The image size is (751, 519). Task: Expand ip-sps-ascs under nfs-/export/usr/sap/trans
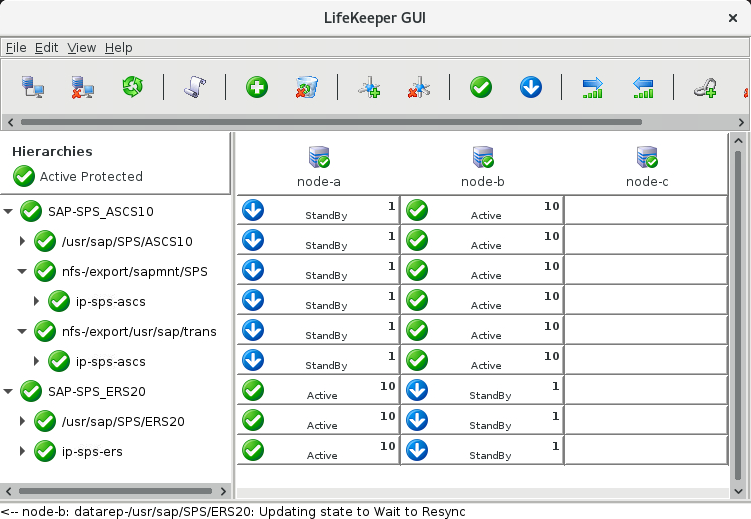pyautogui.click(x=36, y=361)
